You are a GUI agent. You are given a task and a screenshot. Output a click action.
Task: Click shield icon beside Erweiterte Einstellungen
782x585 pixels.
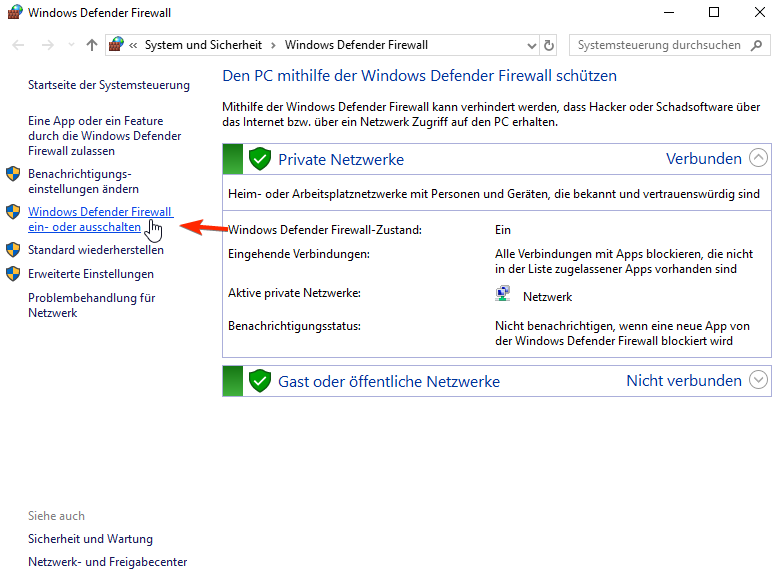tap(13, 273)
